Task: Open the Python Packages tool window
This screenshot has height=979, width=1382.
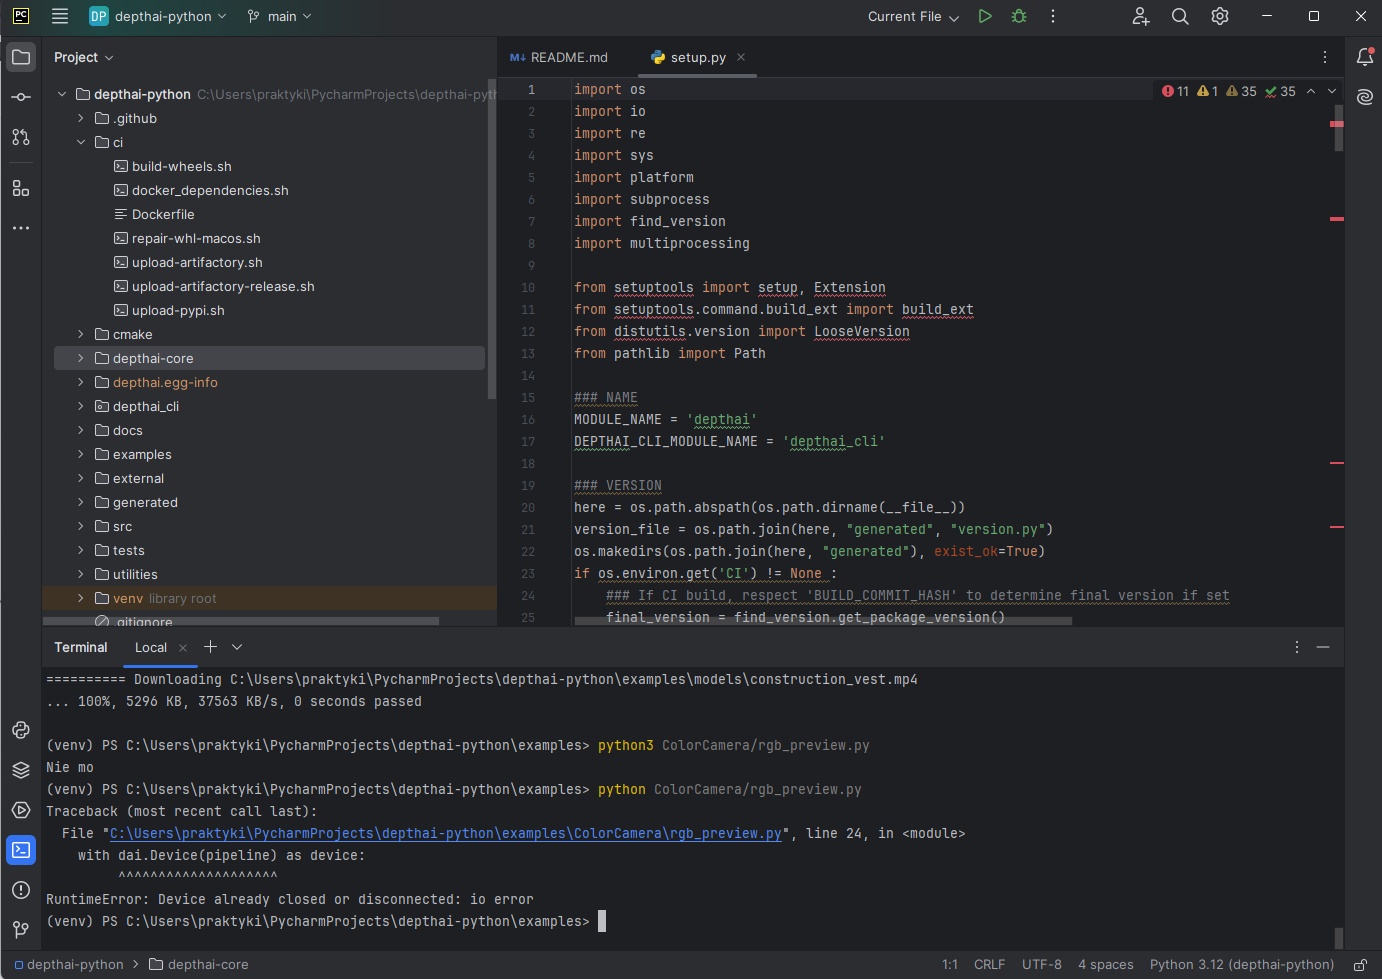Action: coord(21,770)
